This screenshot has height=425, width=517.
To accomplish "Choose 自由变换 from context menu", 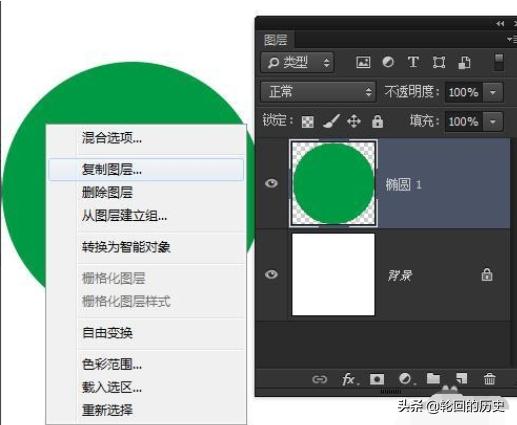I will click(146, 333).
